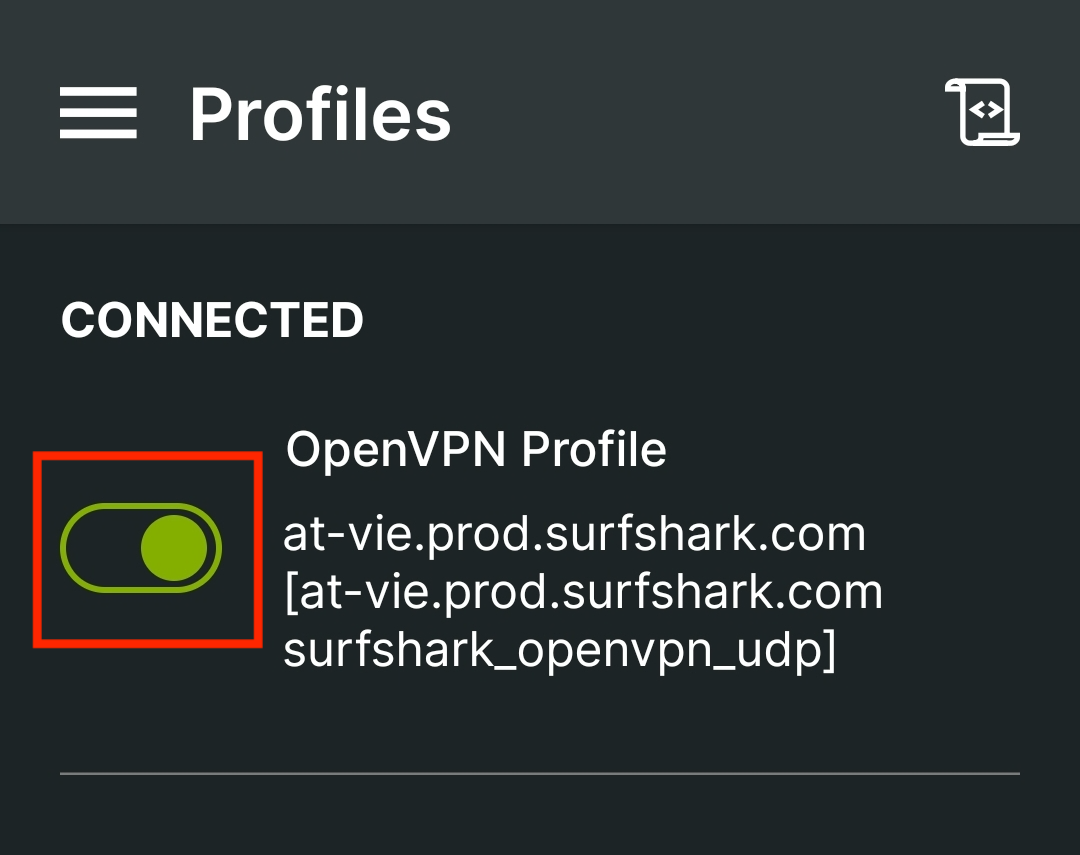1080x855 pixels.
Task: Click the Profiles page title
Action: [x=320, y=115]
